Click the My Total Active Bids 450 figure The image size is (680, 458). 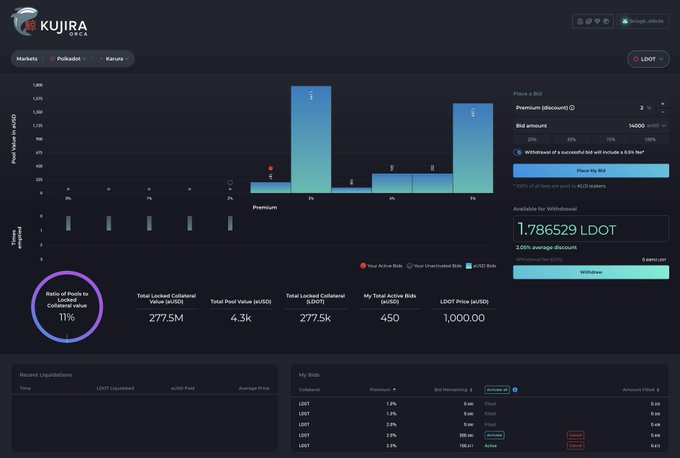point(390,318)
